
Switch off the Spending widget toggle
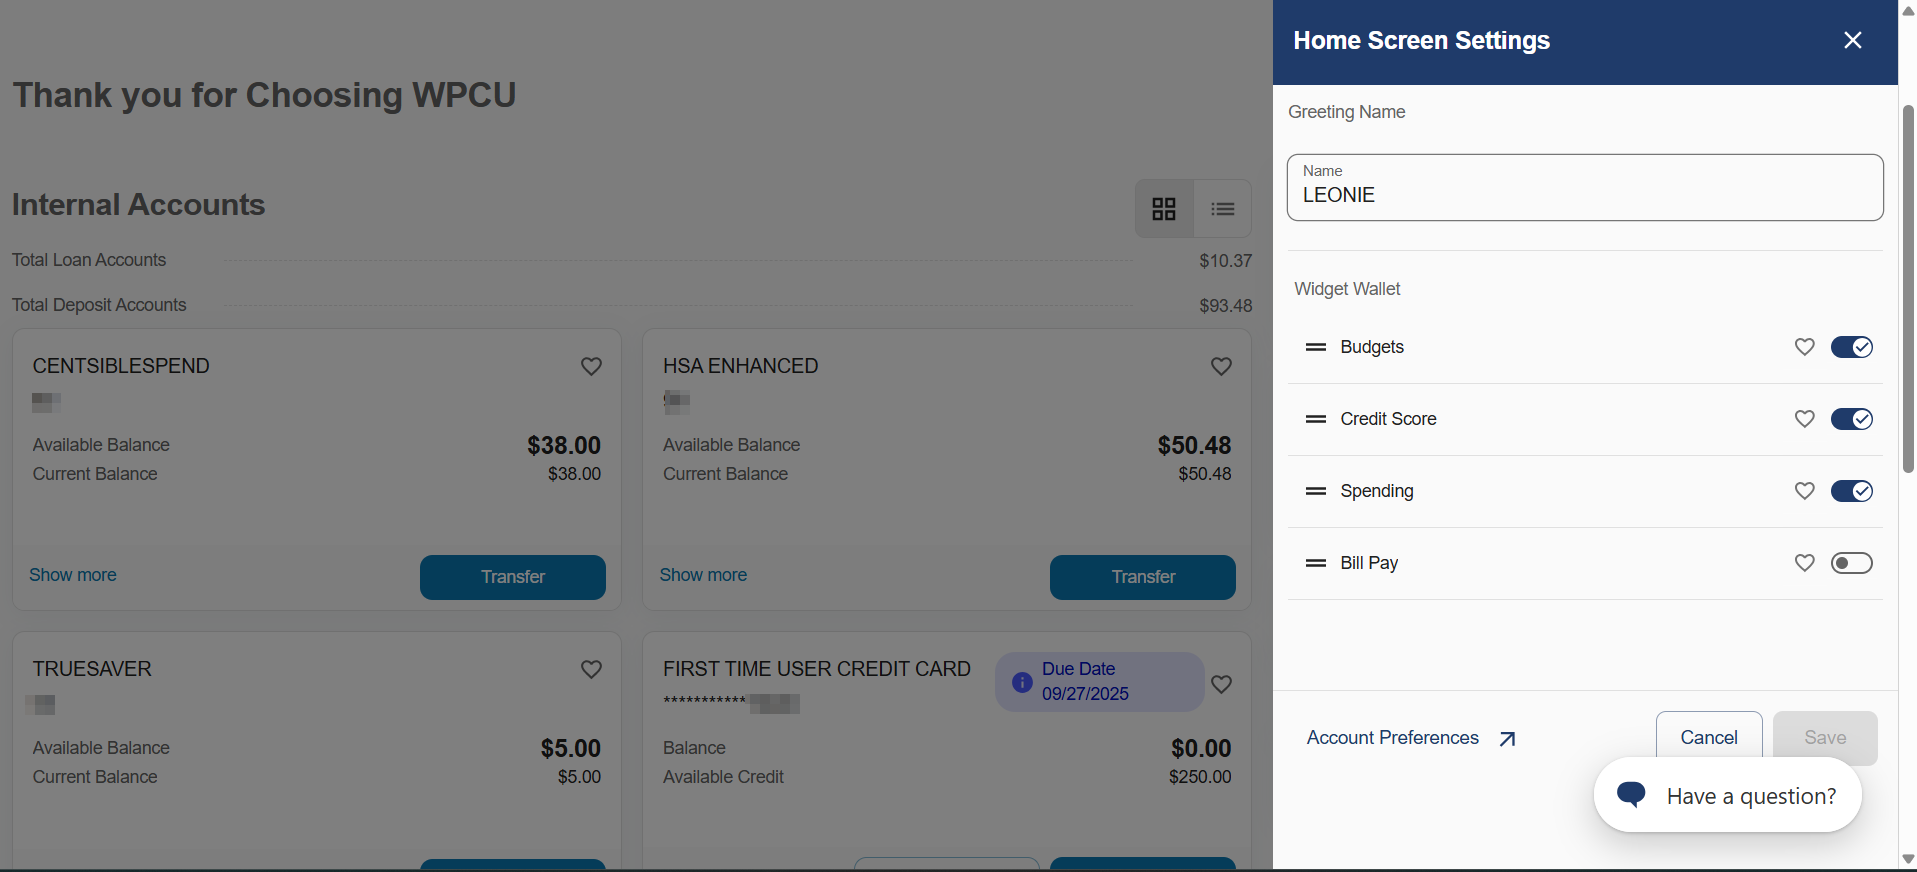point(1851,491)
